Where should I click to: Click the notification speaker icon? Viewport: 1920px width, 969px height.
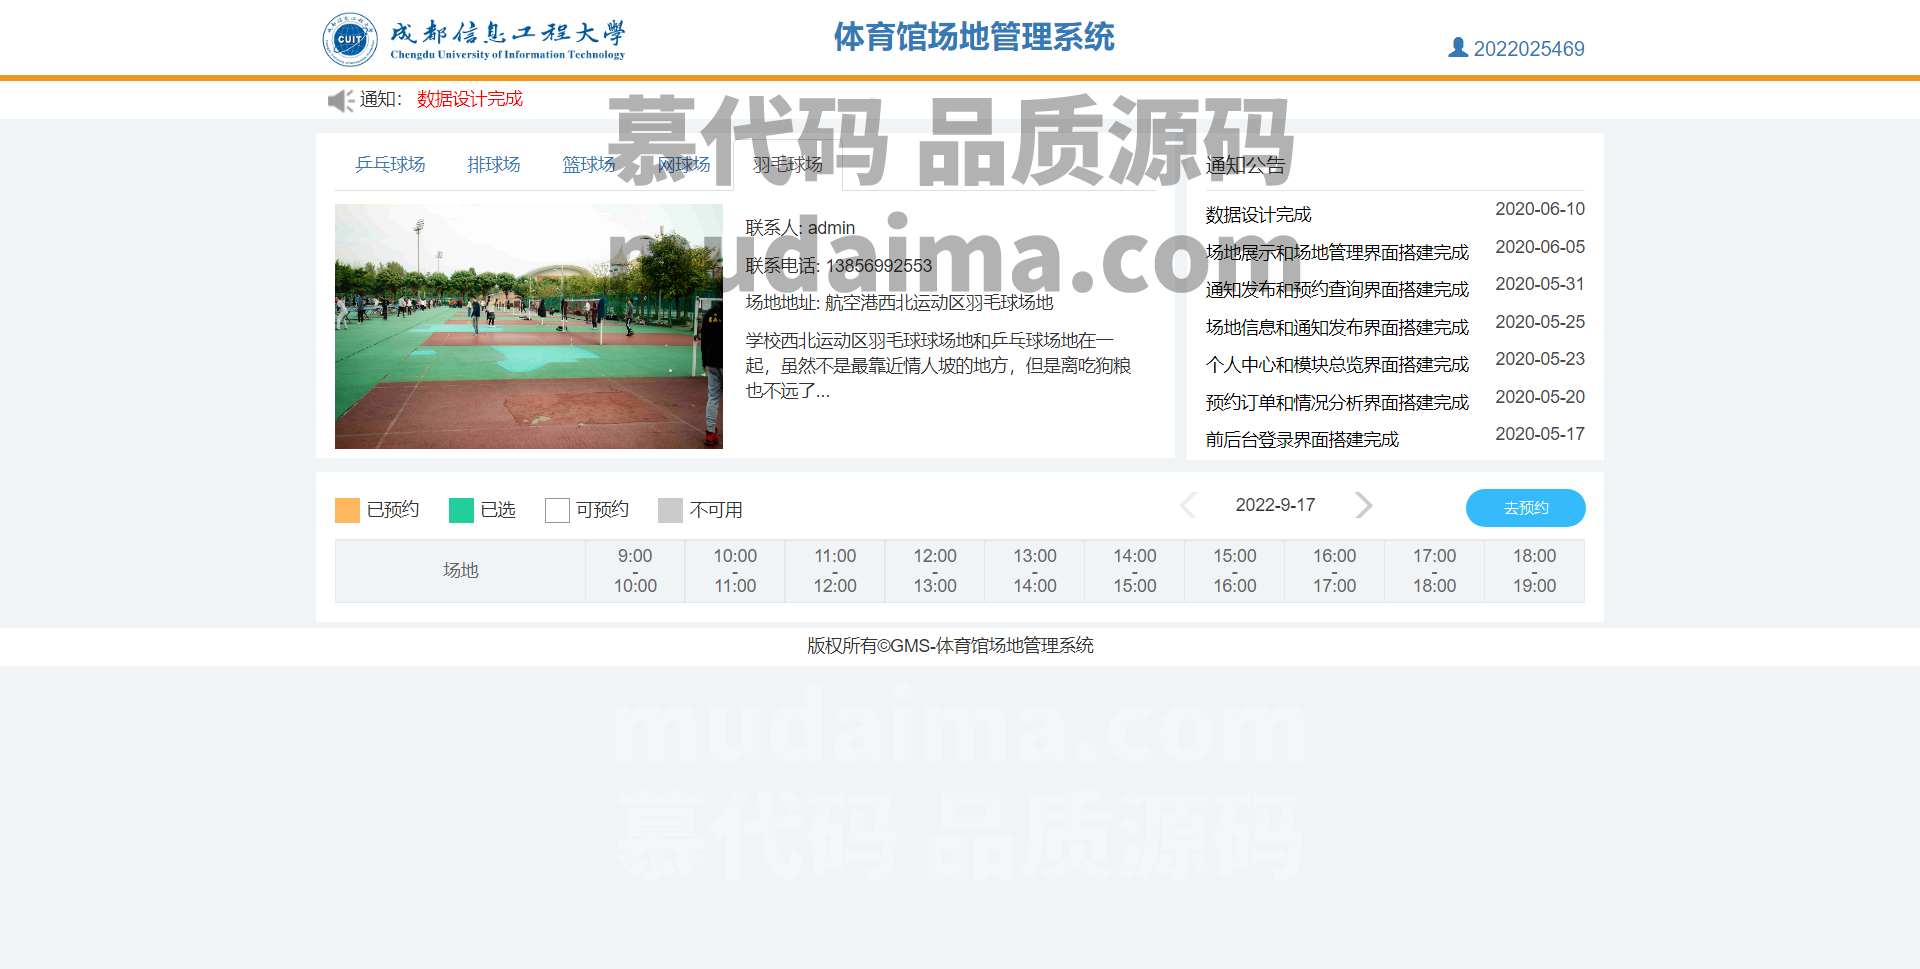coord(341,100)
